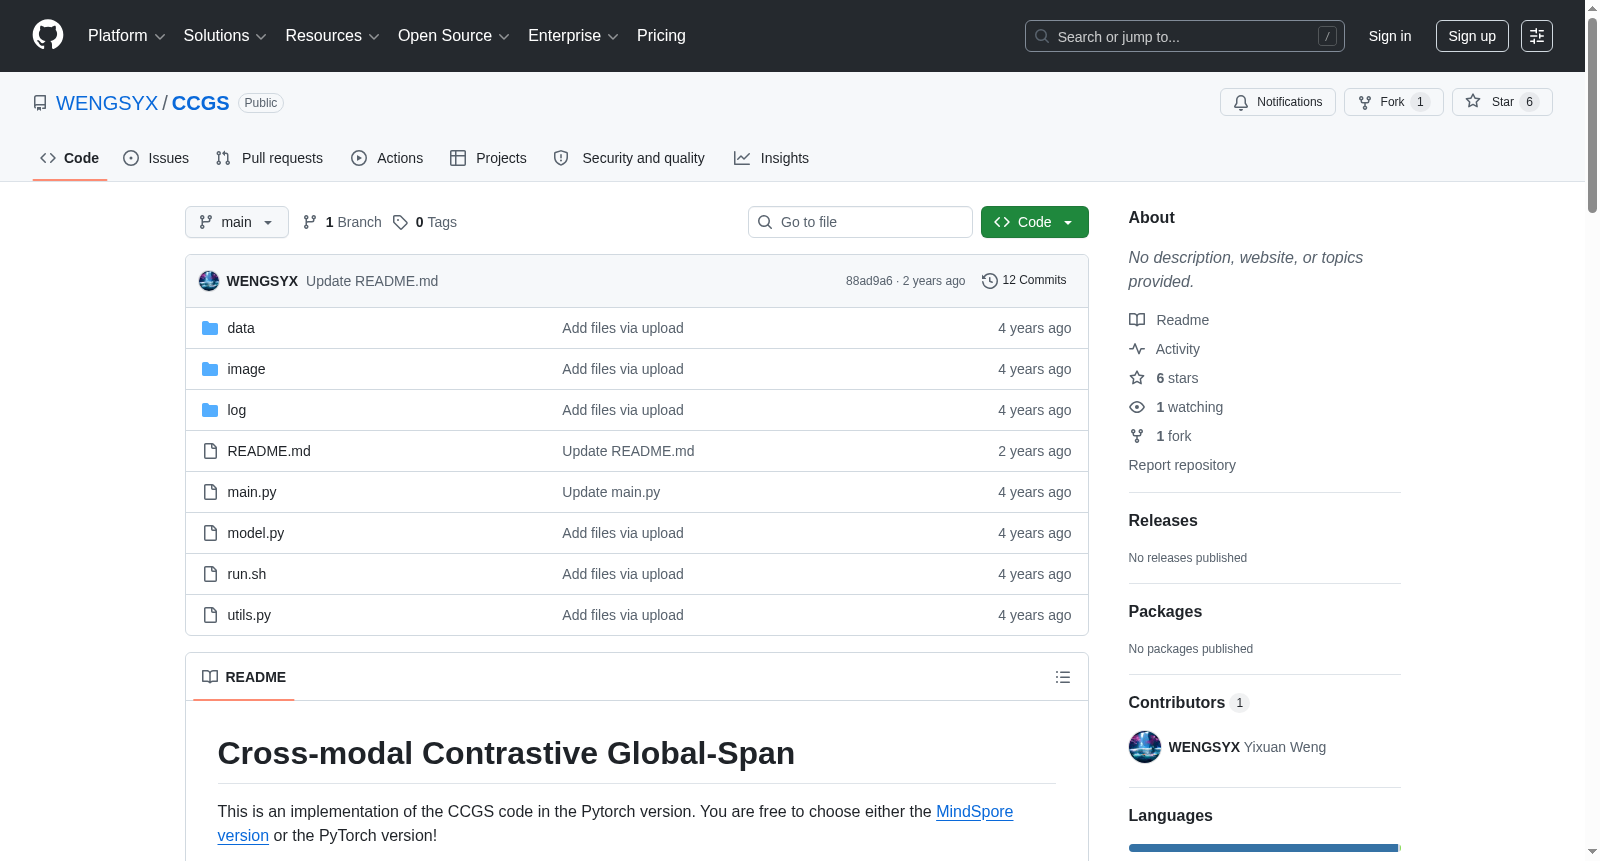Open the WENGSYX owner link in title

point(107,103)
